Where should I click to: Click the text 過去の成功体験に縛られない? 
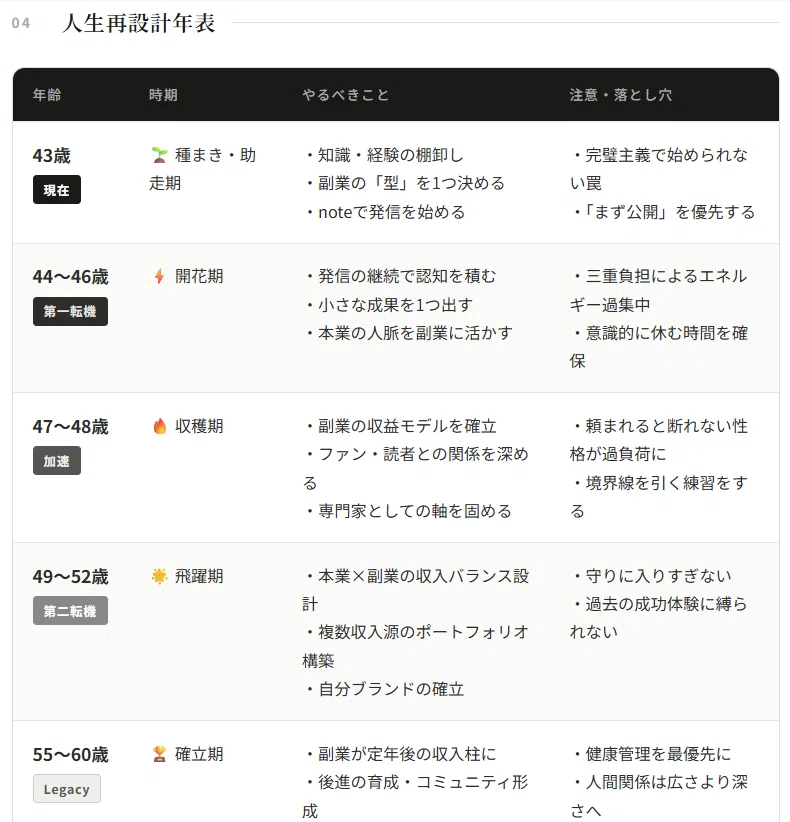click(659, 618)
